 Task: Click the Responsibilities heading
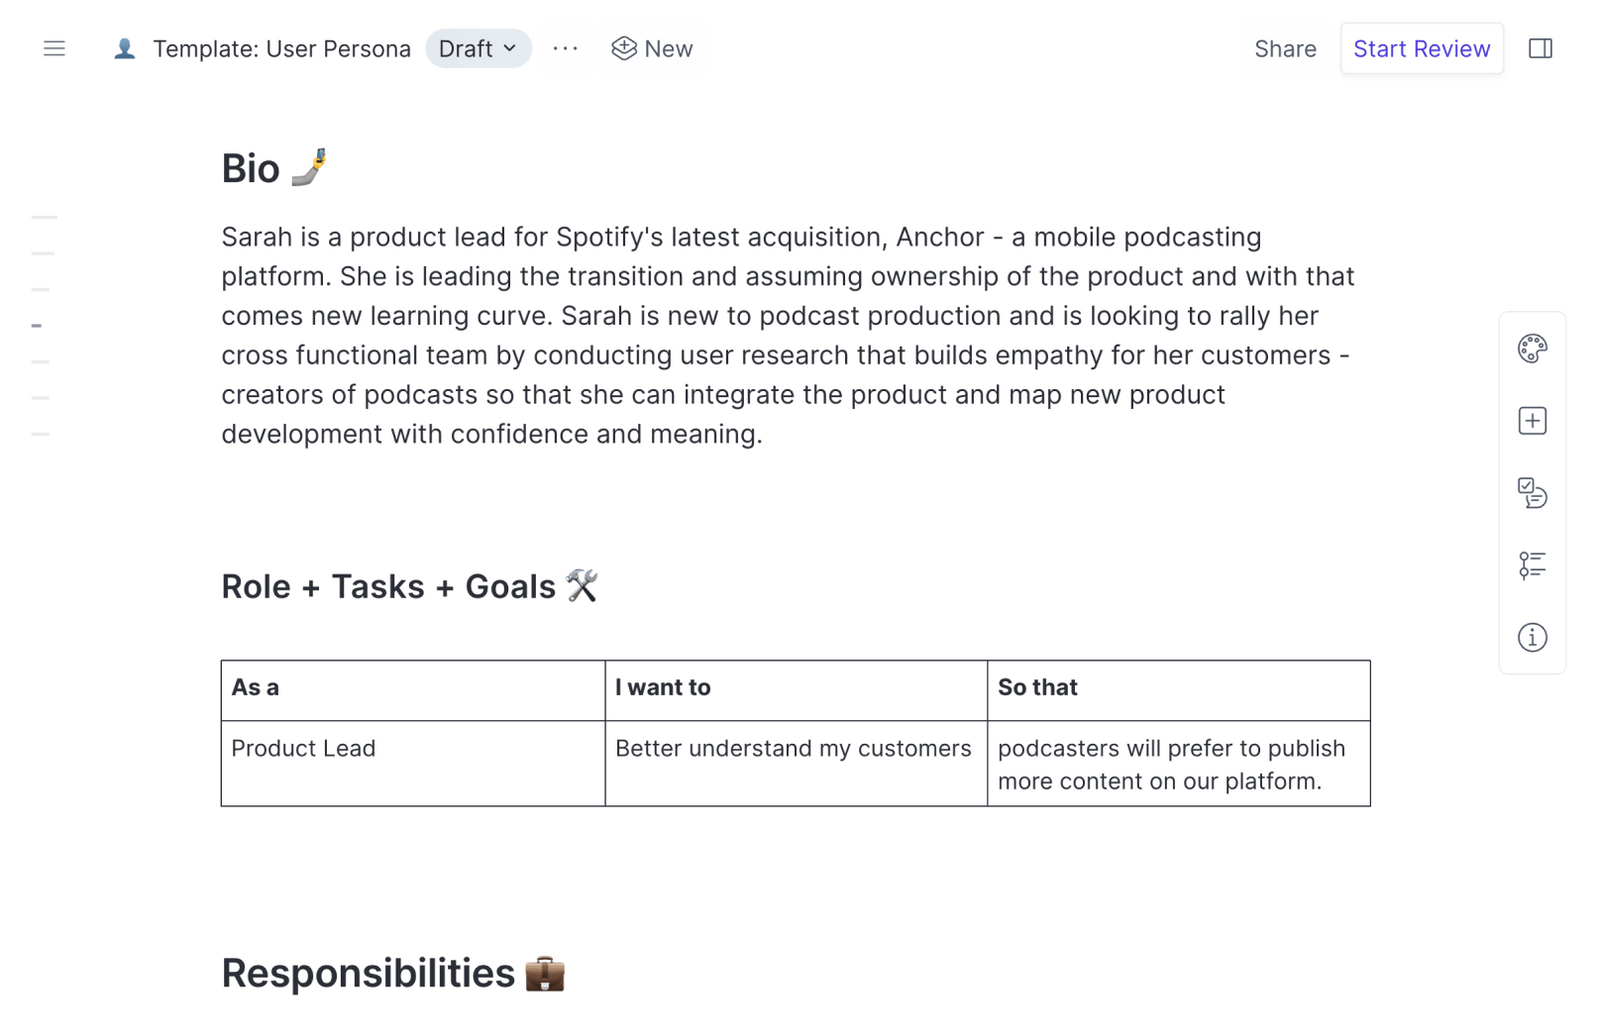[x=368, y=971]
